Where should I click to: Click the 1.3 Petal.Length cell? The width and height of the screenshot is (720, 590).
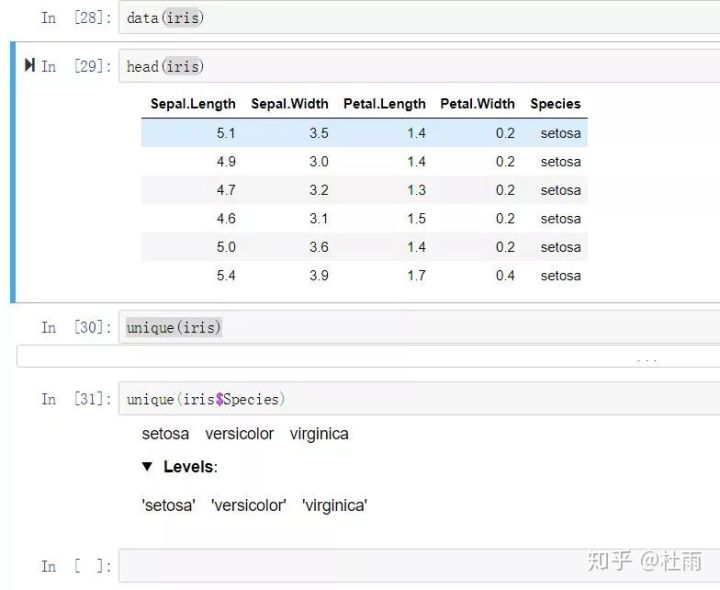tap(416, 190)
